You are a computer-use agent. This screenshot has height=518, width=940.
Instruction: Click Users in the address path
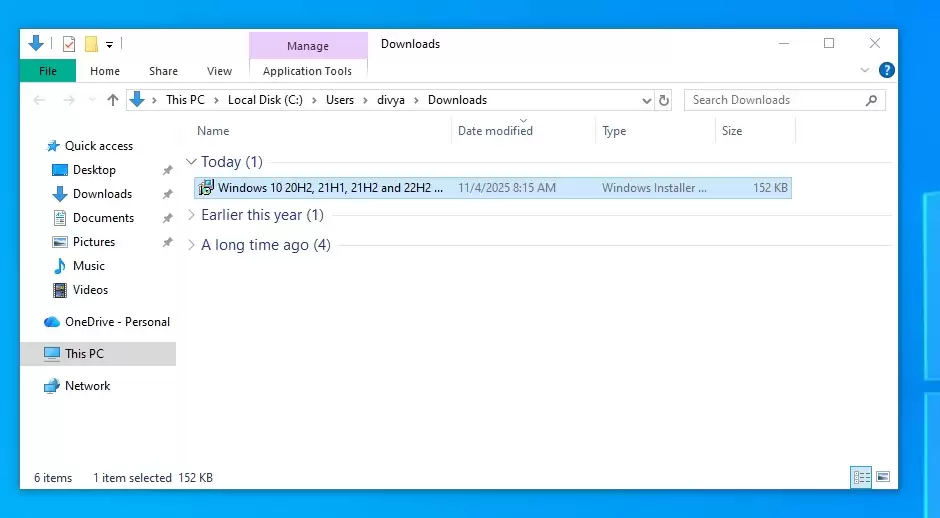click(340, 100)
